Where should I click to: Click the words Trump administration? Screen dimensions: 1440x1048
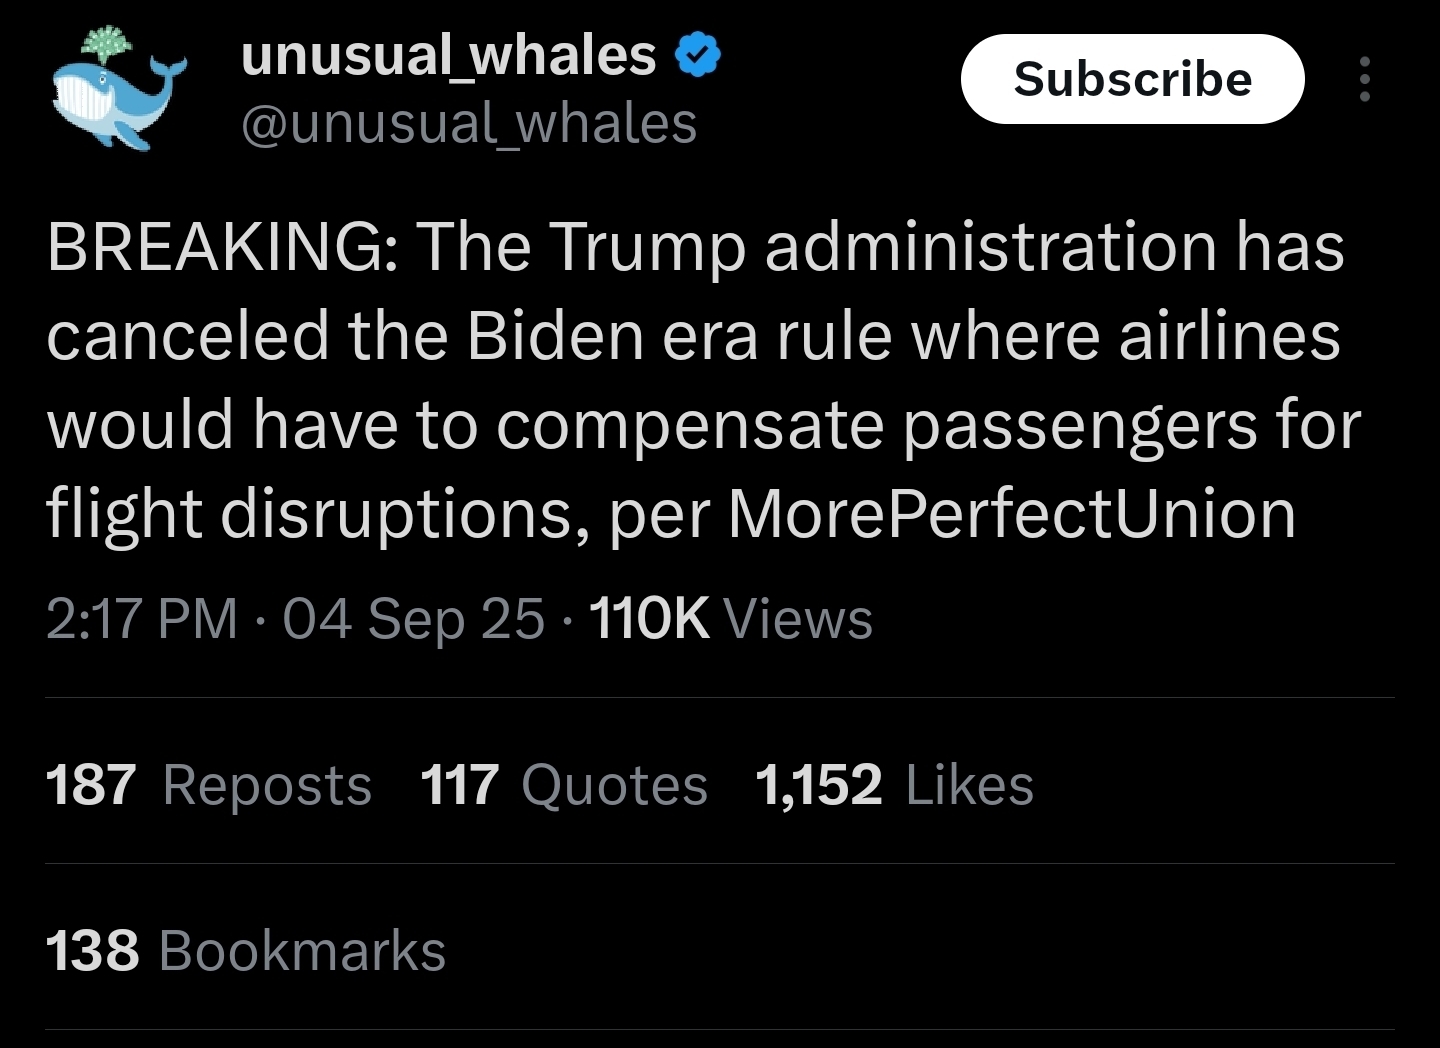[x=880, y=247]
